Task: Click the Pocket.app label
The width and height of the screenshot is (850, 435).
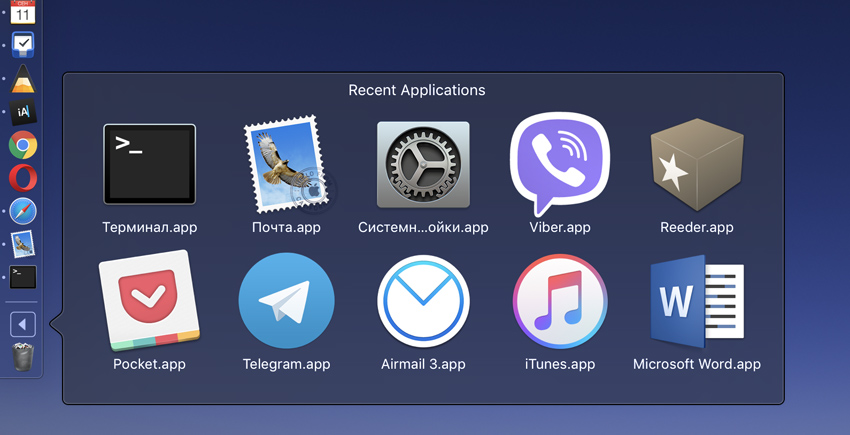Action: tap(150, 364)
